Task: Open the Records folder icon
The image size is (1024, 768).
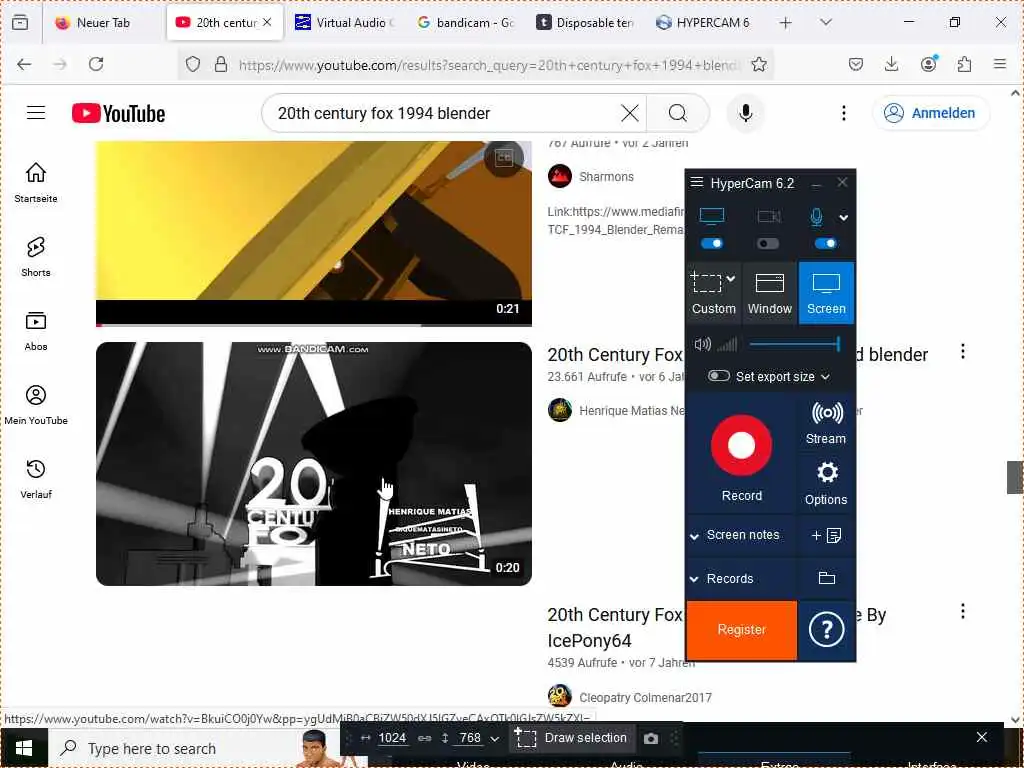Action: [827, 578]
